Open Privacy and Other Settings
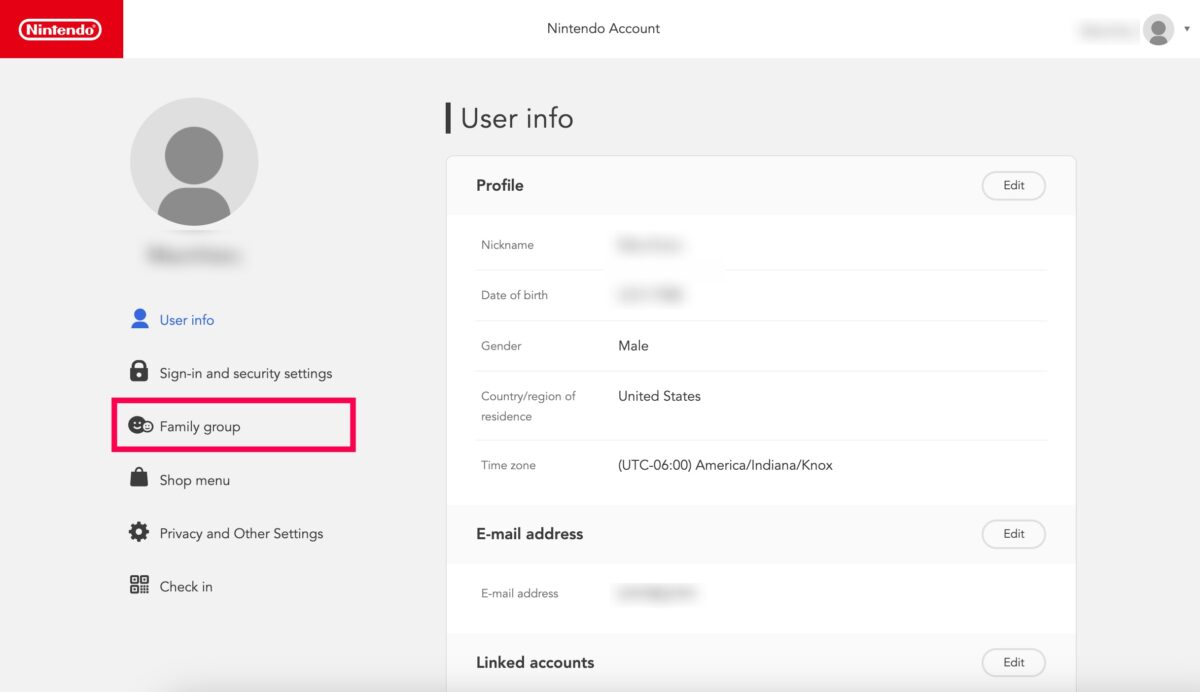Screen dimensions: 1200x692 242,533
